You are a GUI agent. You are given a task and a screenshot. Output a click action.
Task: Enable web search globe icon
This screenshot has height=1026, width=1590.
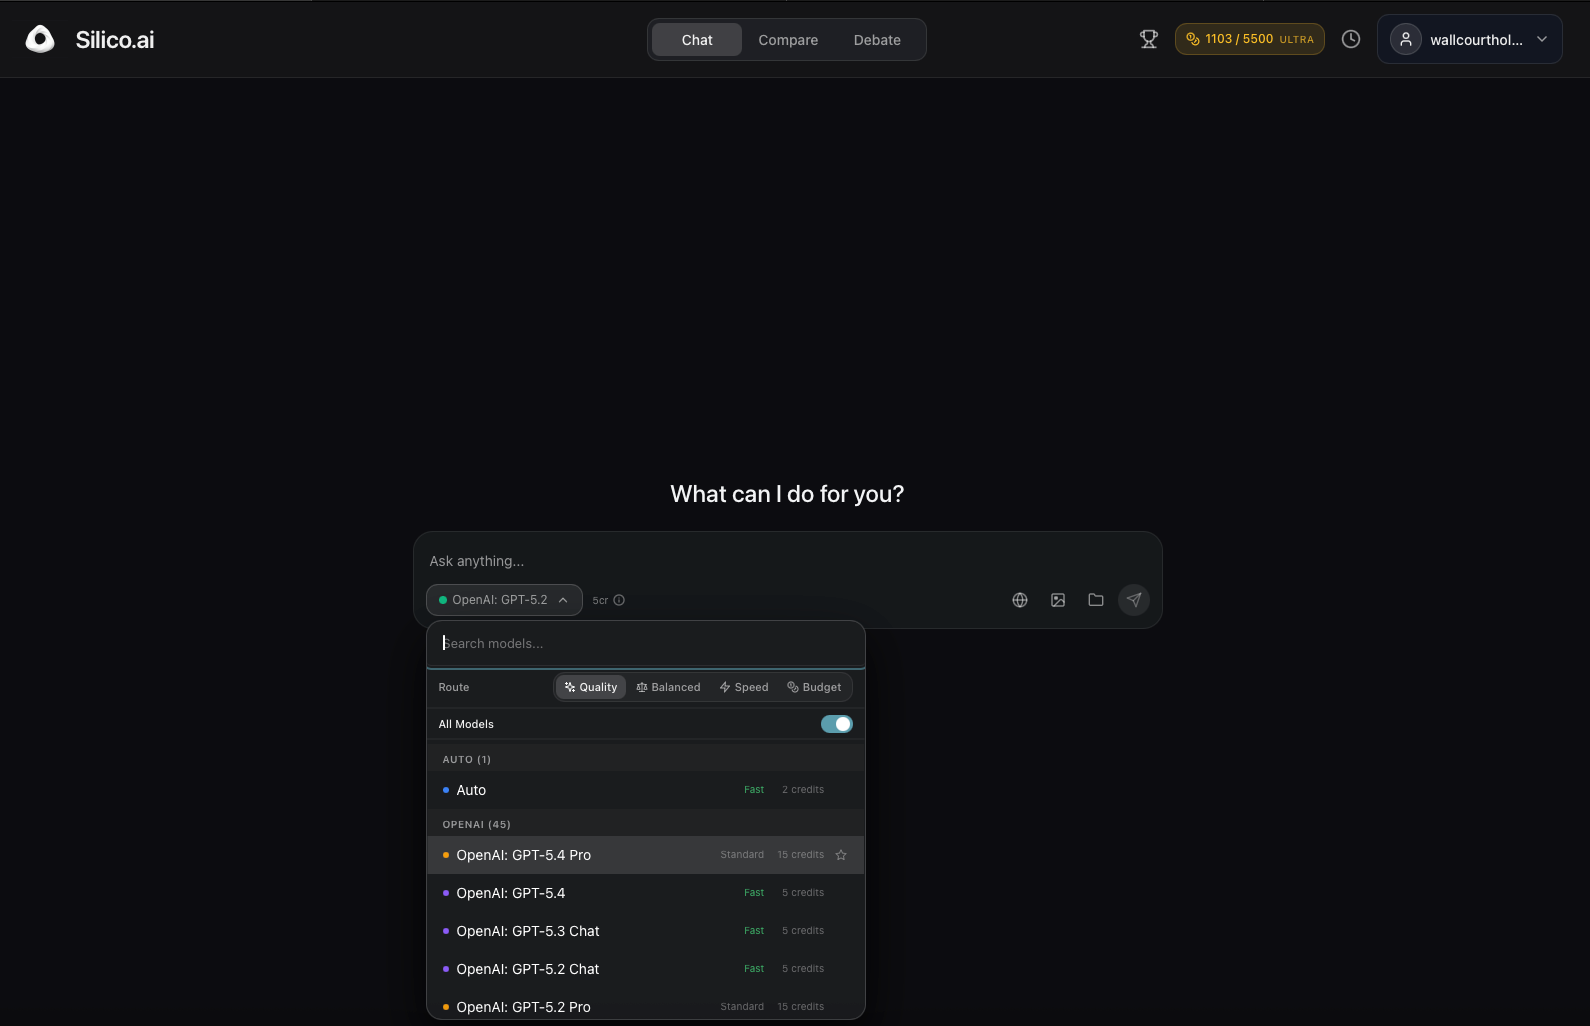(x=1019, y=600)
